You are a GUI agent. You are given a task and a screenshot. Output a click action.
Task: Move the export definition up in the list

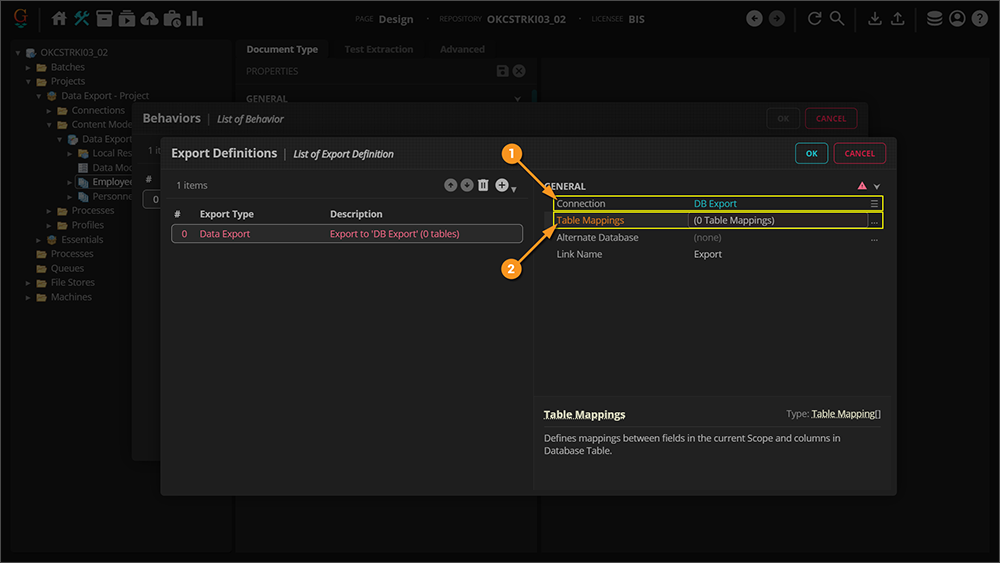(x=451, y=186)
